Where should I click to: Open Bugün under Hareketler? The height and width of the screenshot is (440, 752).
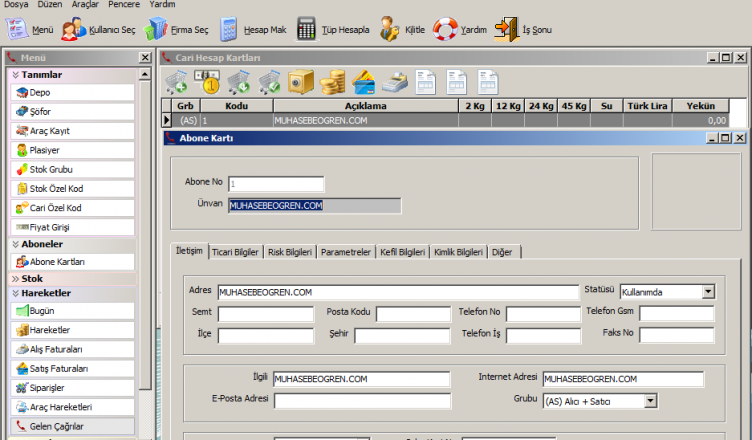click(72, 311)
